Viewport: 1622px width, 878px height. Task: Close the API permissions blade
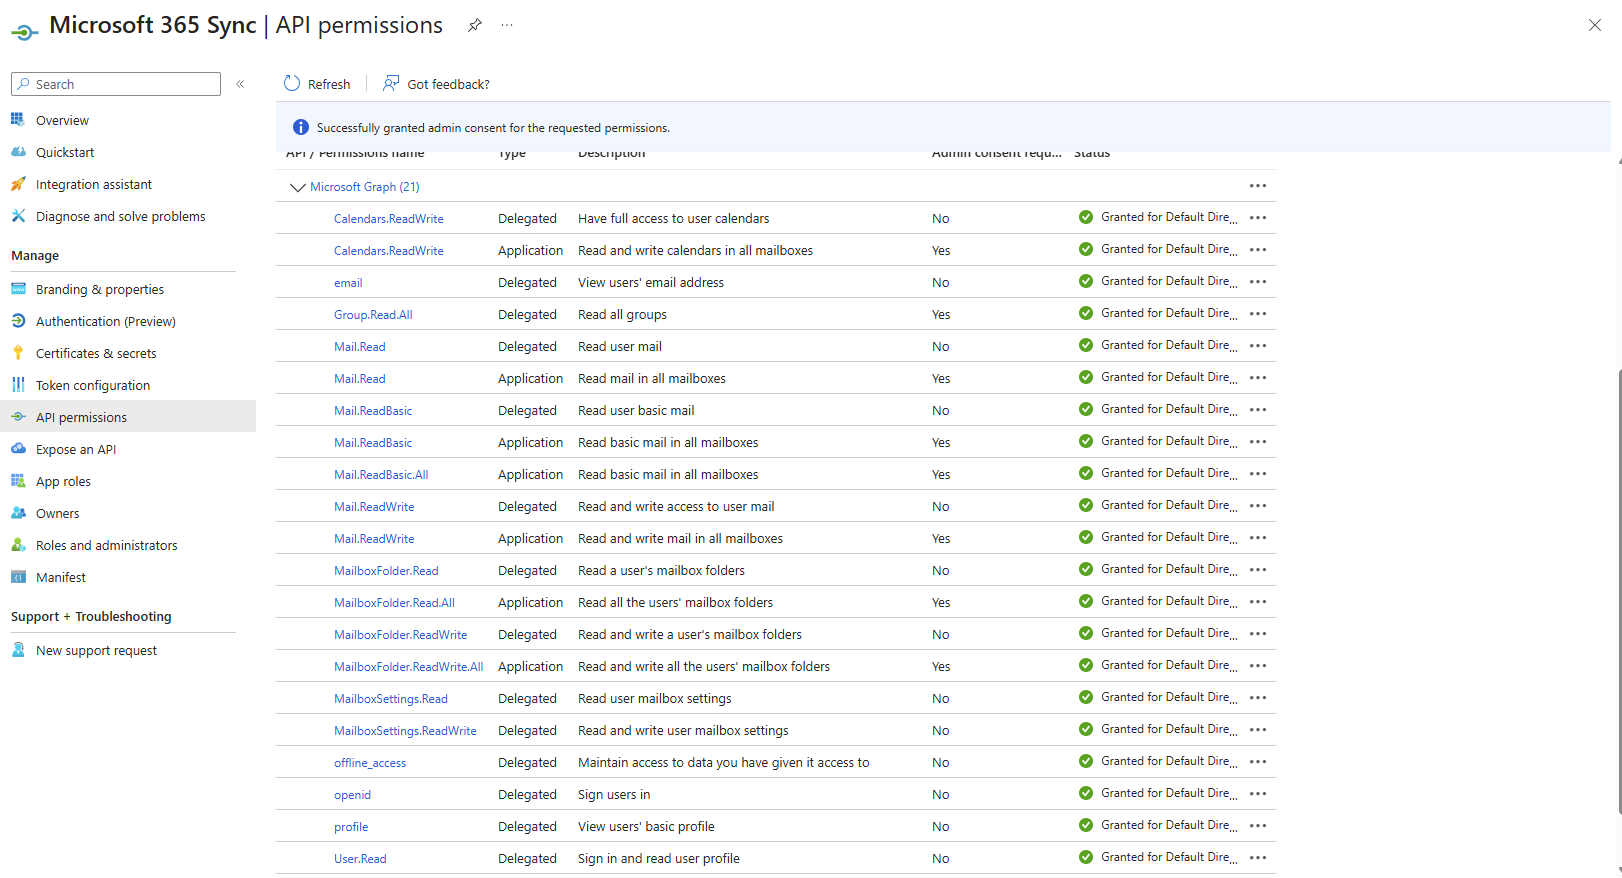[1595, 25]
